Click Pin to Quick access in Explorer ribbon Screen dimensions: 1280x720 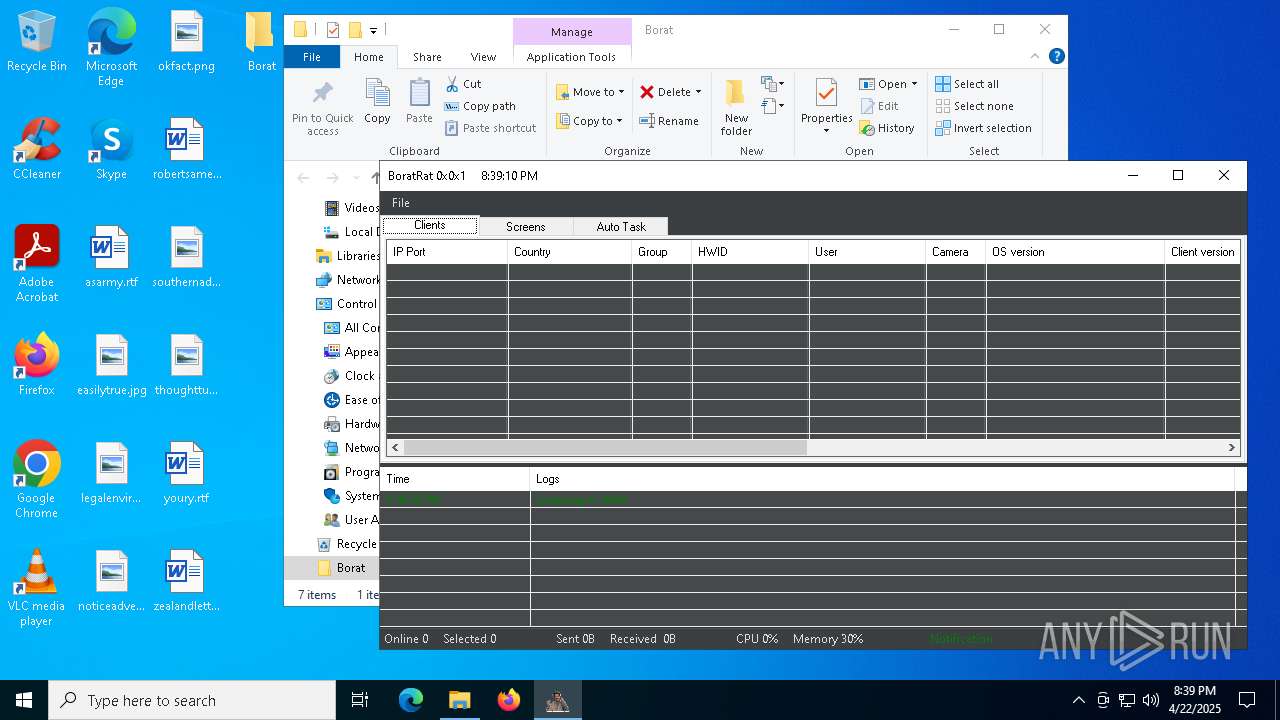tap(322, 108)
